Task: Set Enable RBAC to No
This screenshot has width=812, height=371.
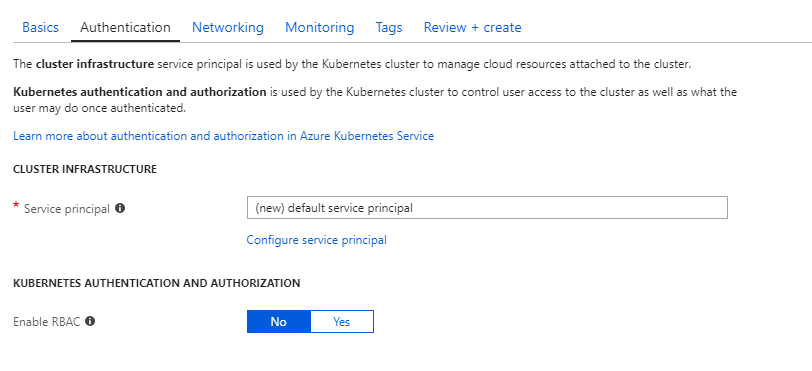Action: click(279, 321)
